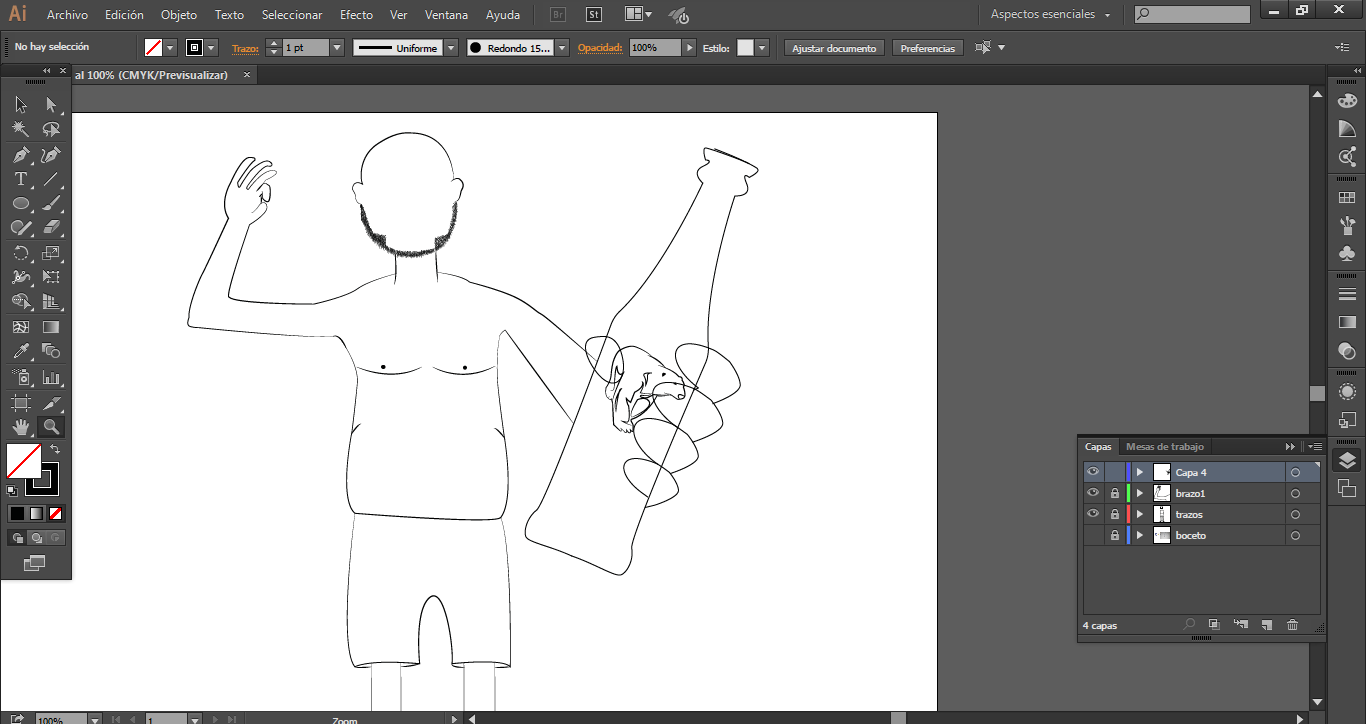Pick the Magic Wand tool

click(x=21, y=129)
